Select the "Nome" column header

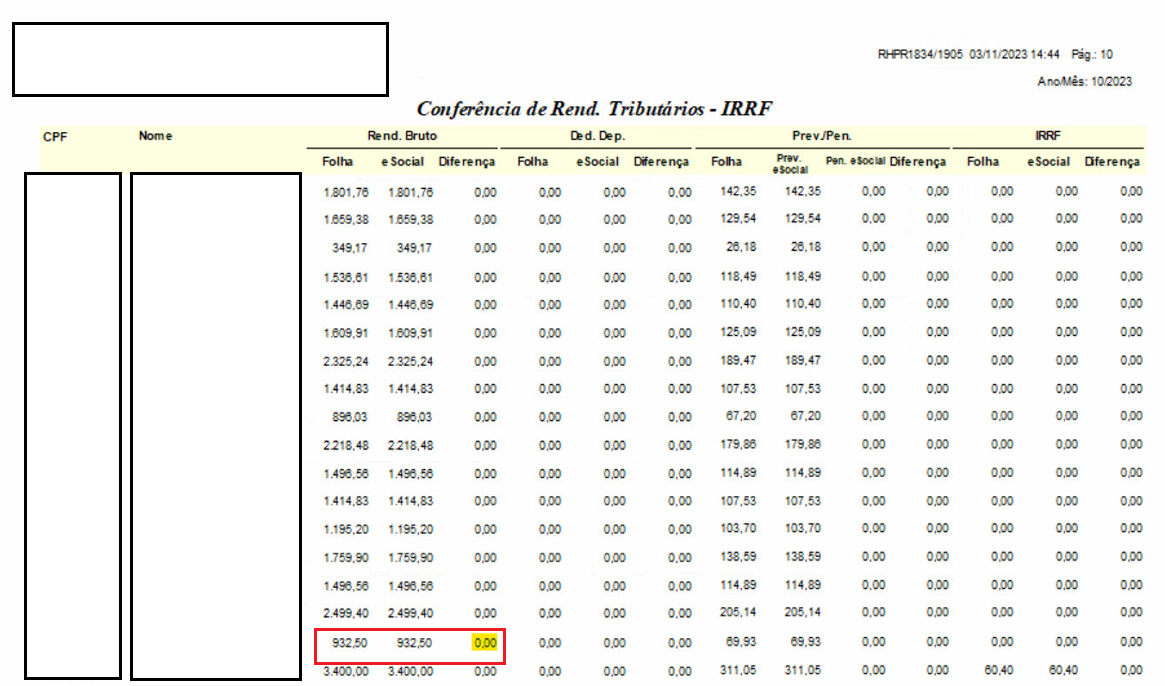point(155,136)
